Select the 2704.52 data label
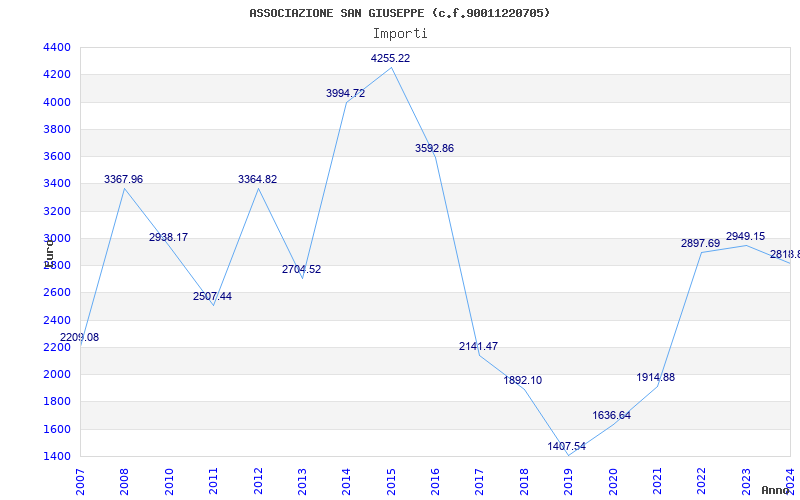The width and height of the screenshot is (800, 500). pos(302,269)
